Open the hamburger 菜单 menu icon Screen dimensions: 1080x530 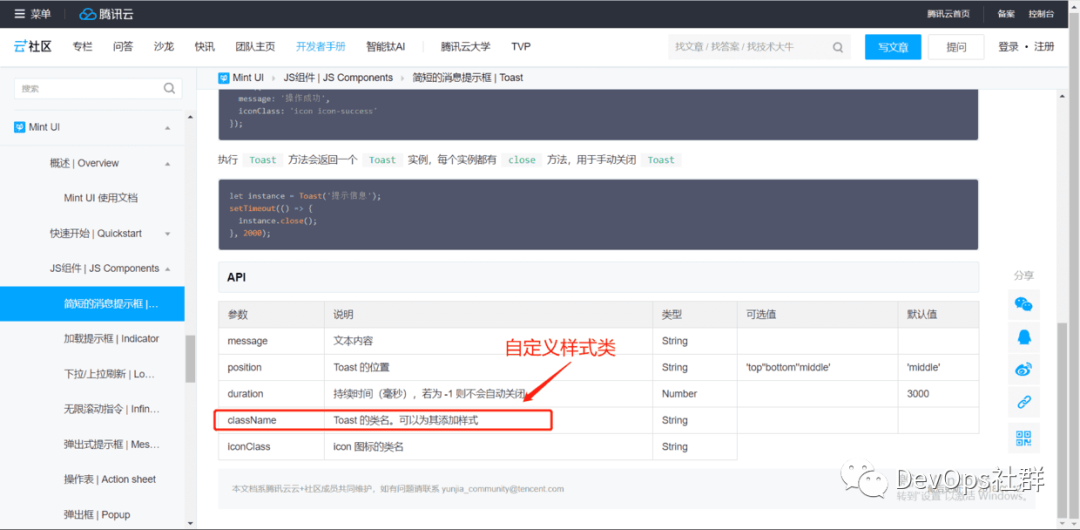click(19, 14)
